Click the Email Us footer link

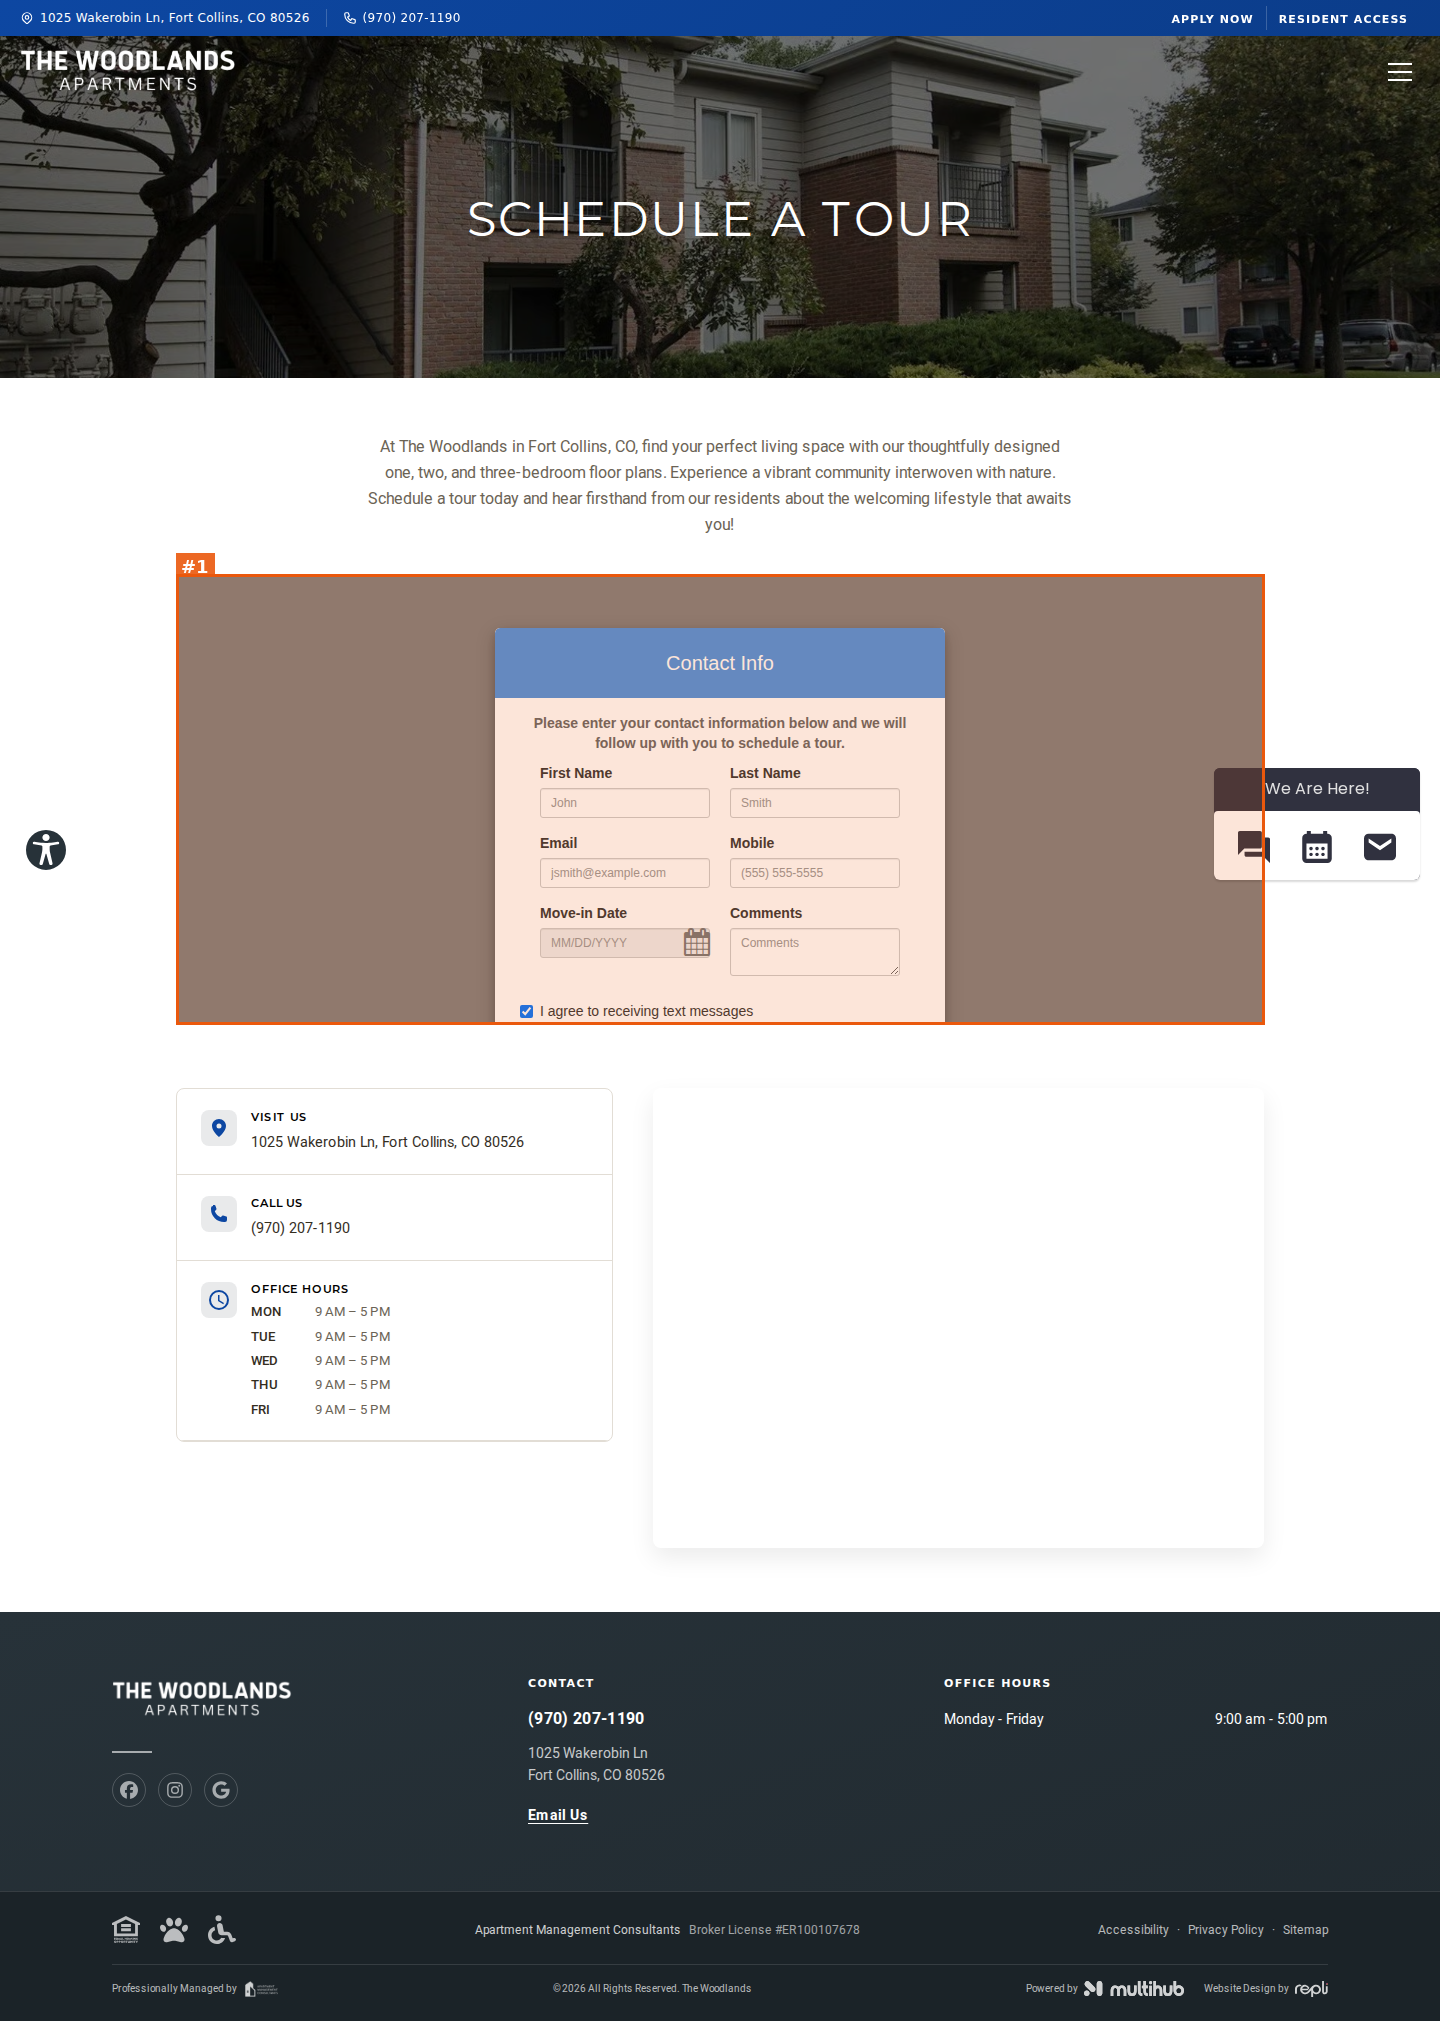(558, 1815)
